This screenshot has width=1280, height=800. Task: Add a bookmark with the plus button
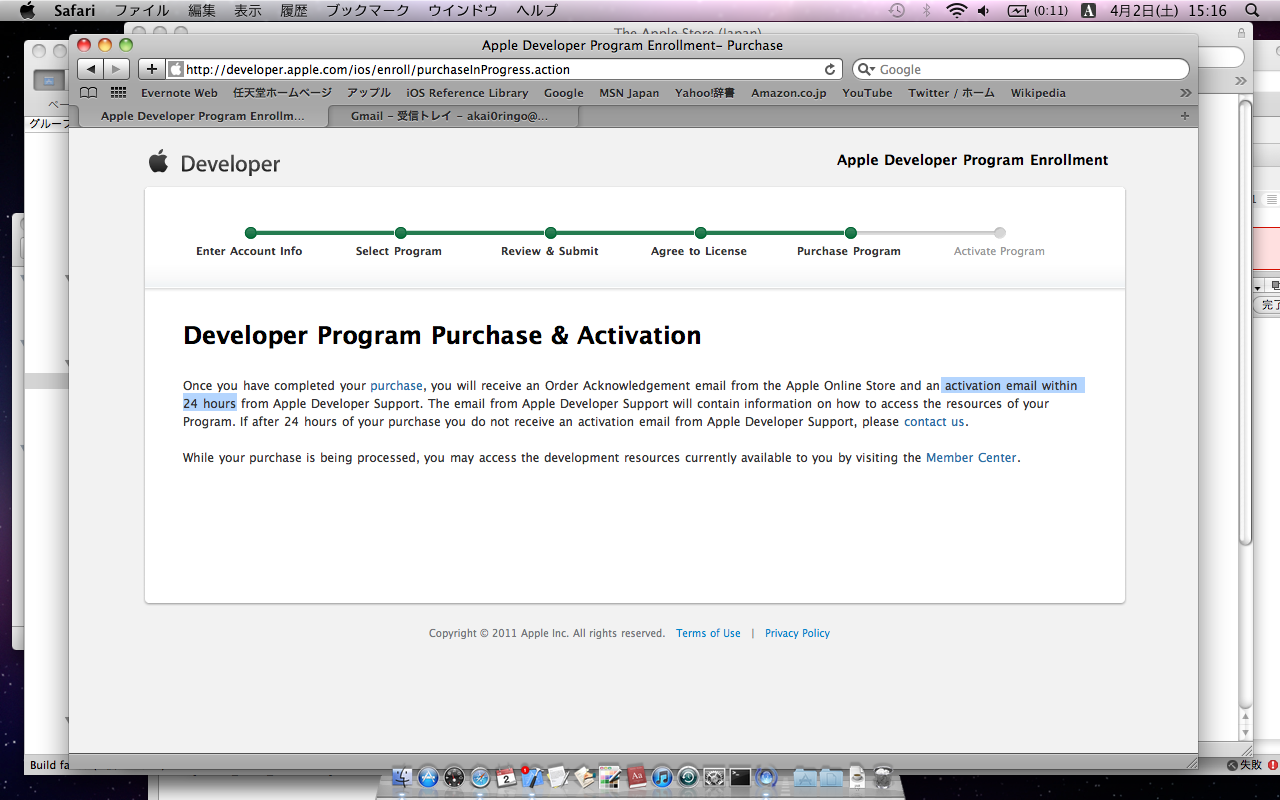pos(152,69)
